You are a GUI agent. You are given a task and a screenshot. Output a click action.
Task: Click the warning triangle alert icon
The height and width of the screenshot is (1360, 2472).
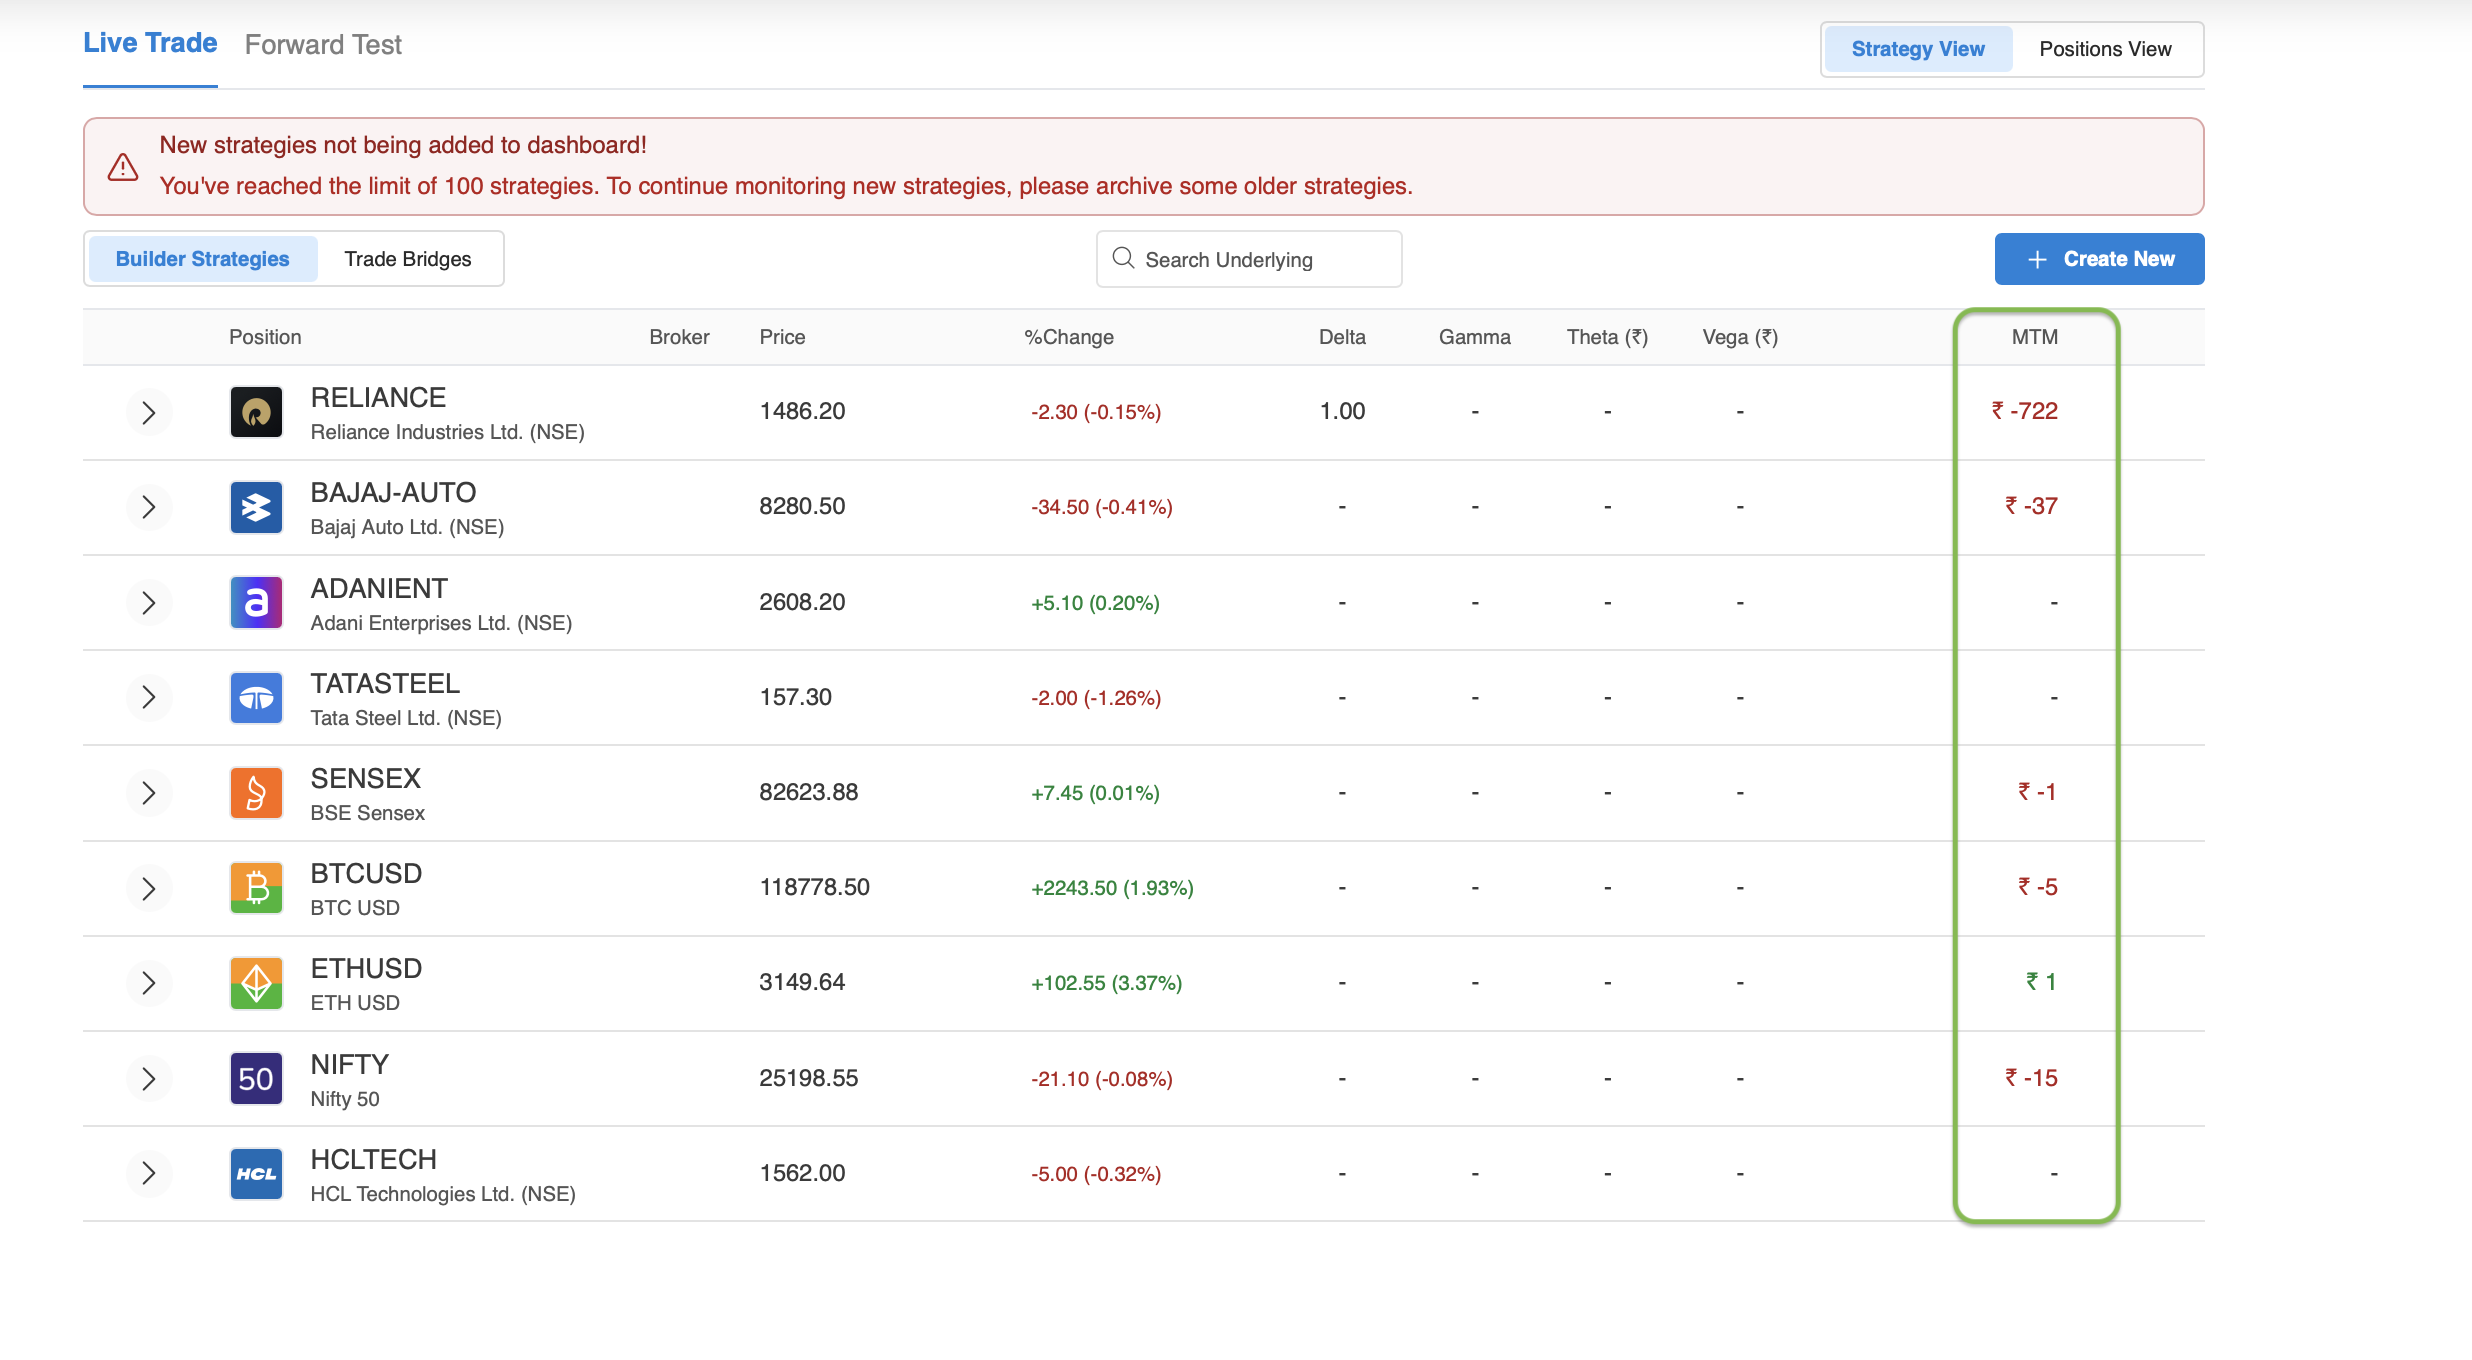point(123,167)
